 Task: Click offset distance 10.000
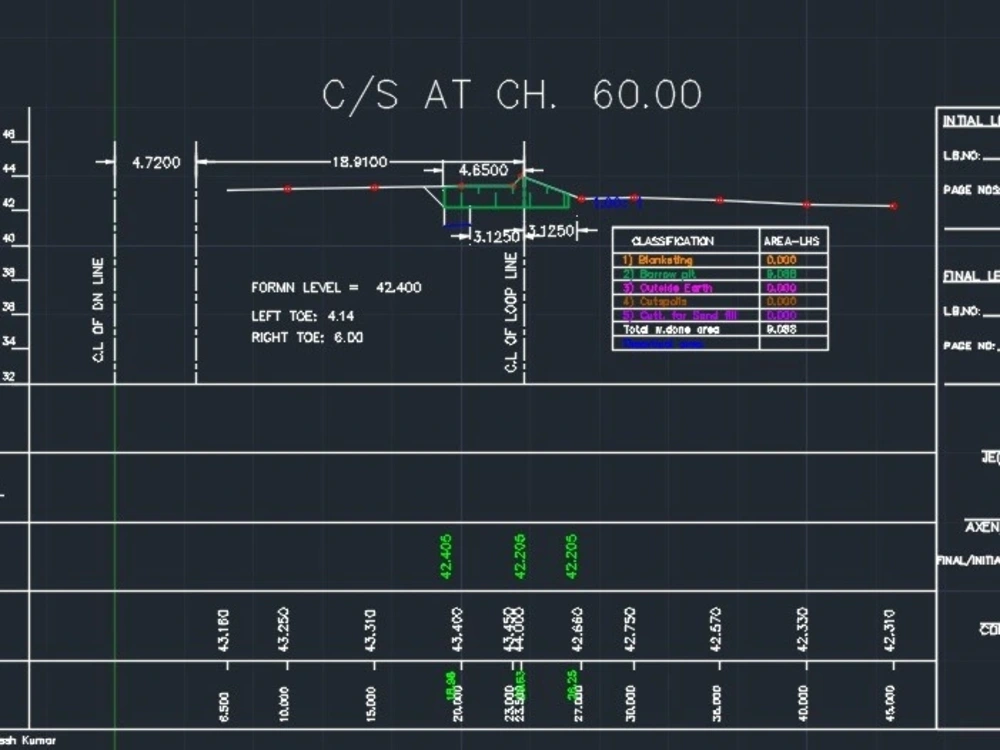284,704
